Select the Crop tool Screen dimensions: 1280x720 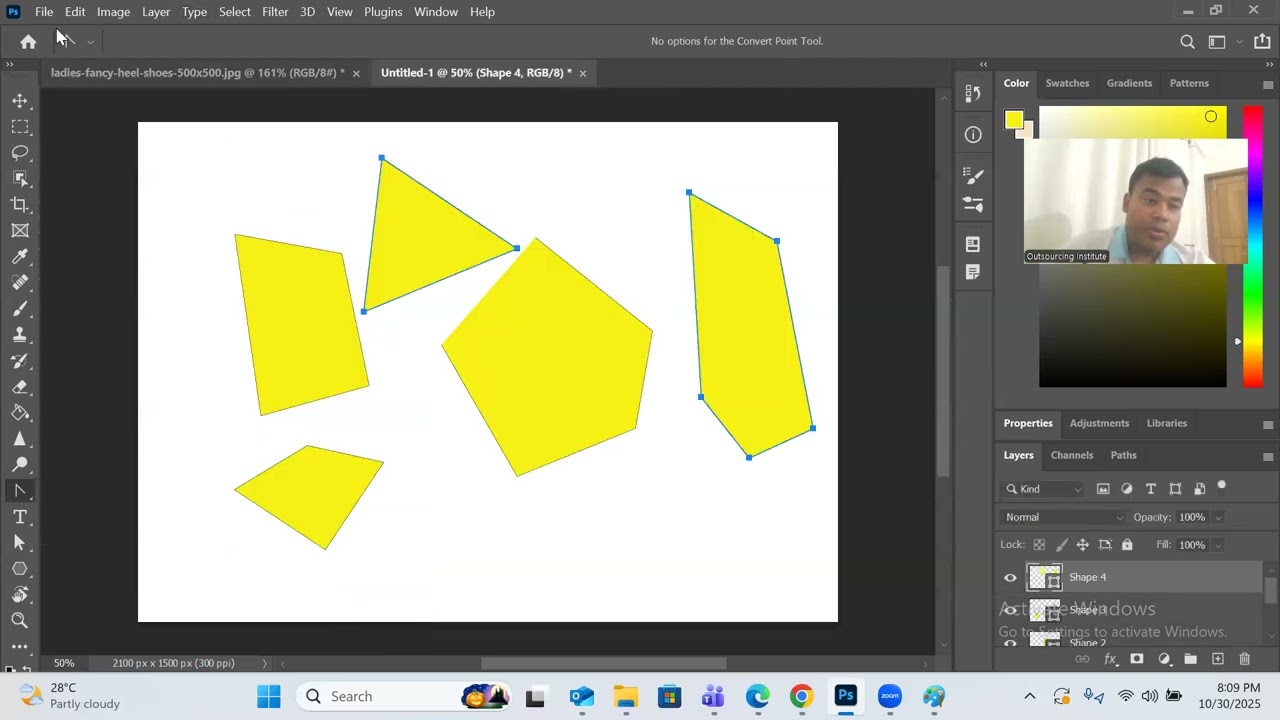click(x=20, y=205)
